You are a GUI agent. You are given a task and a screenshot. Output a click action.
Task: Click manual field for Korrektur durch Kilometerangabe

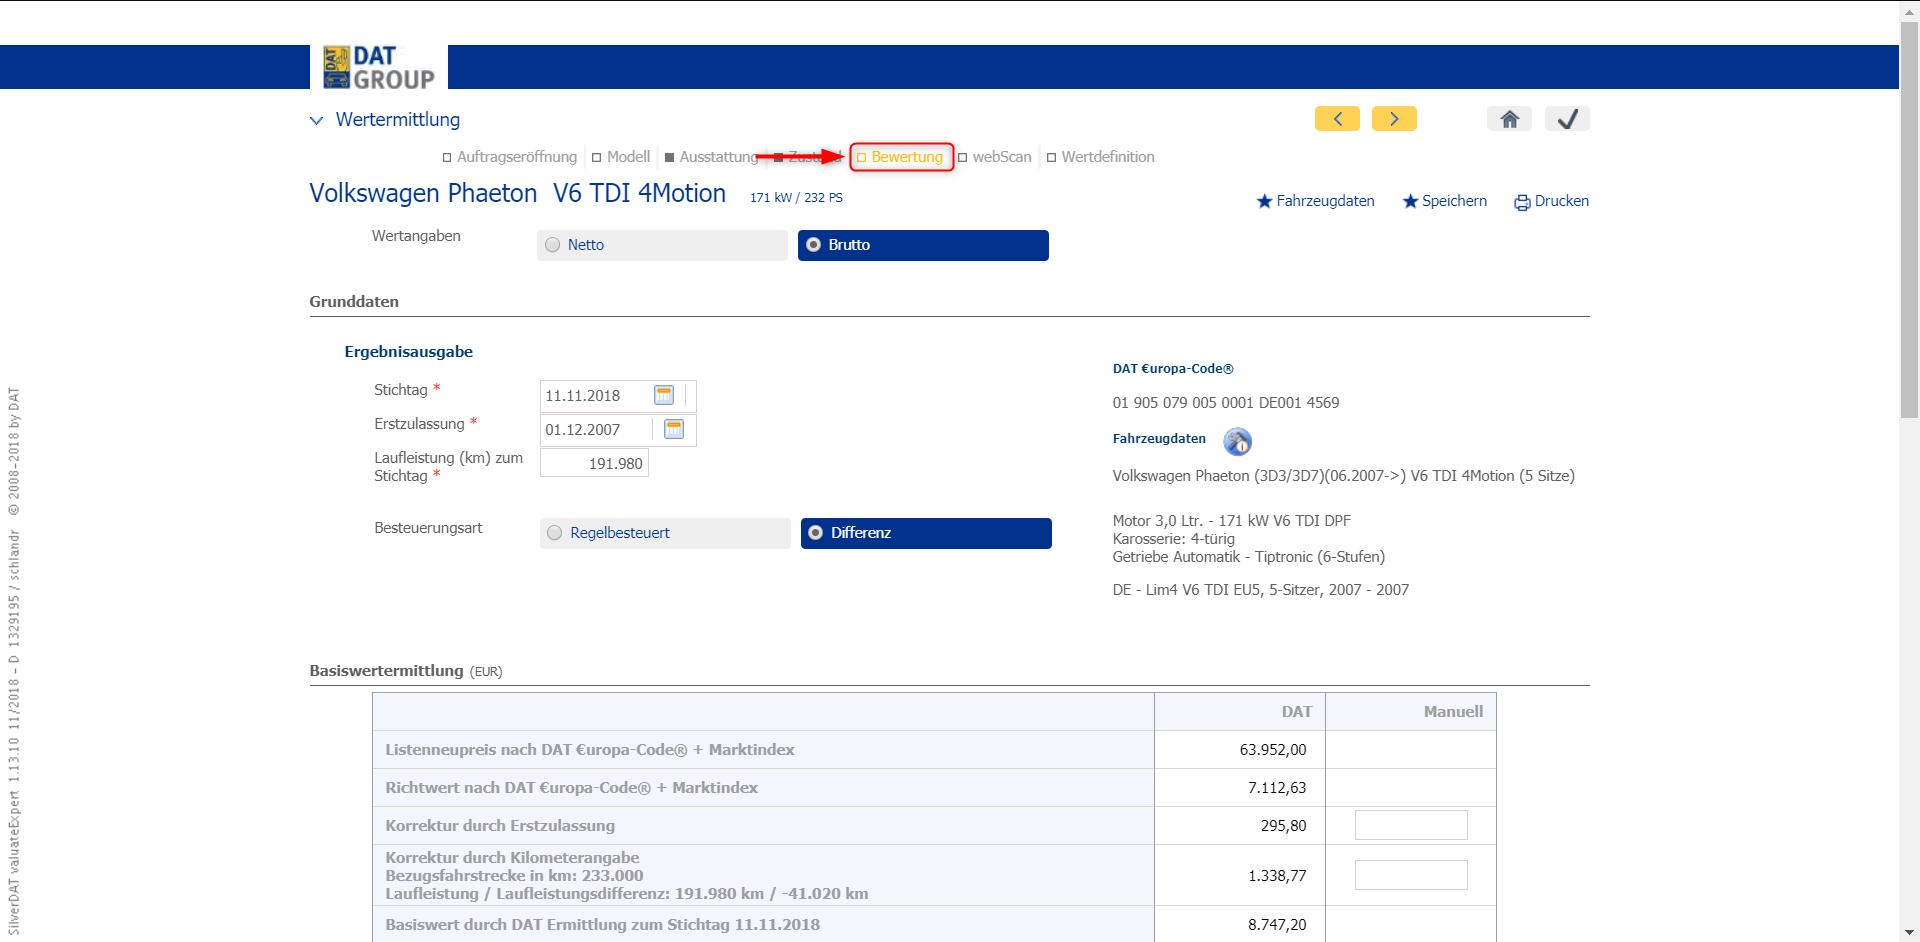[x=1411, y=875]
